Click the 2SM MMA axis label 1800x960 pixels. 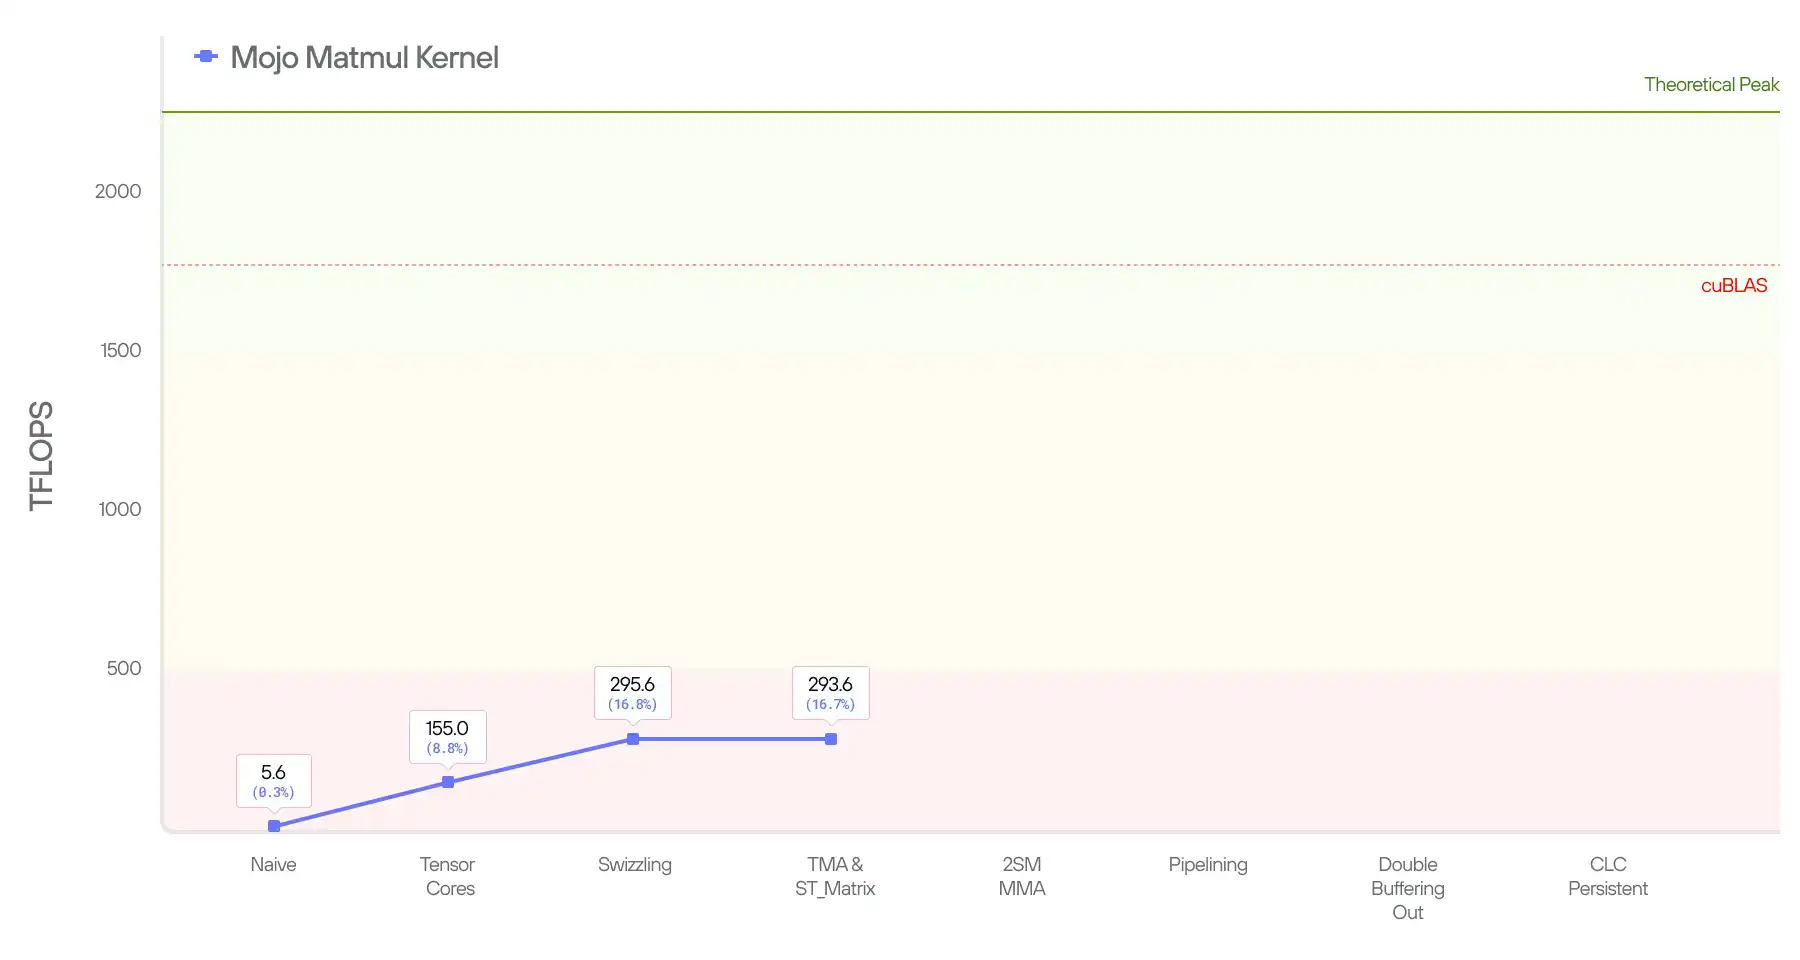pyautogui.click(x=1022, y=876)
